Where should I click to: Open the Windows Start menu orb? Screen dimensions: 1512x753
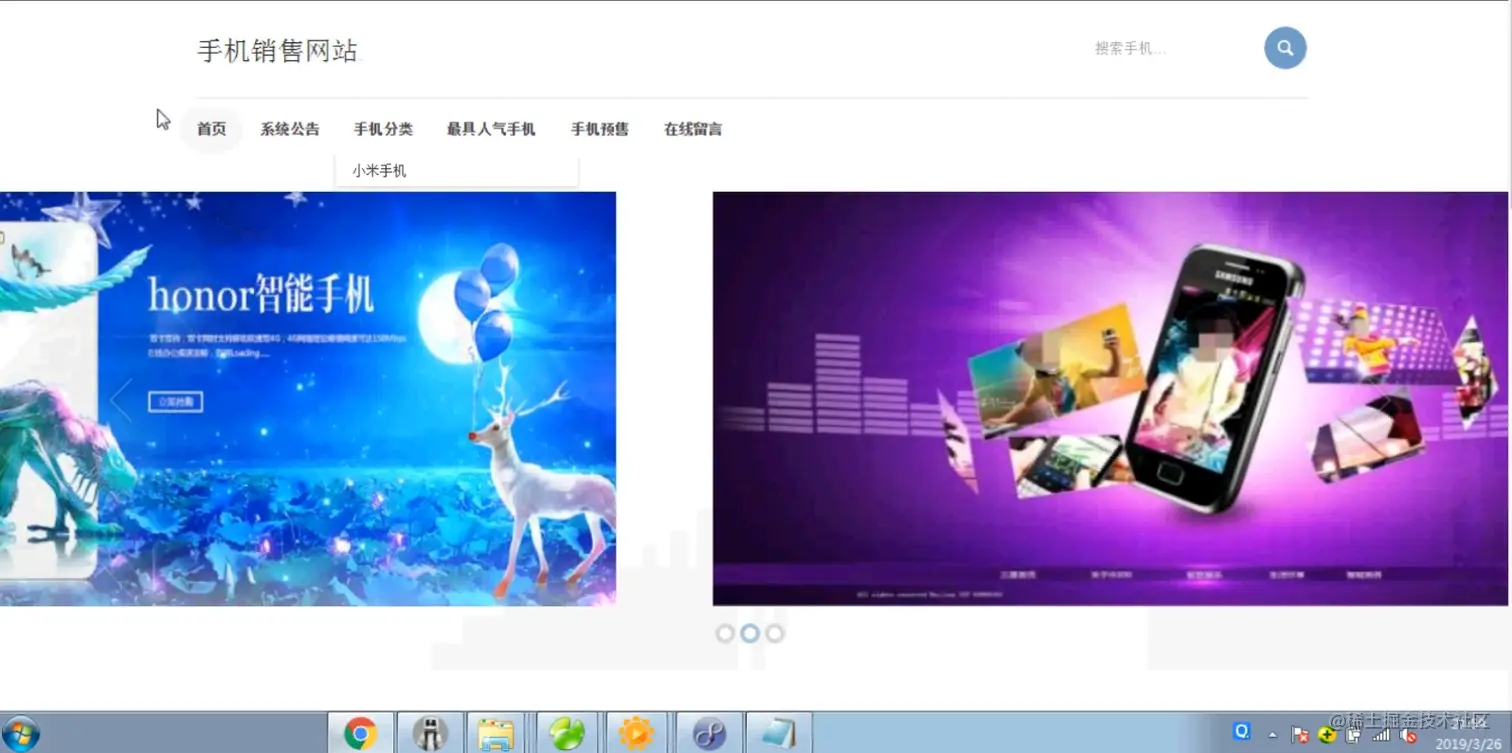pos(20,734)
